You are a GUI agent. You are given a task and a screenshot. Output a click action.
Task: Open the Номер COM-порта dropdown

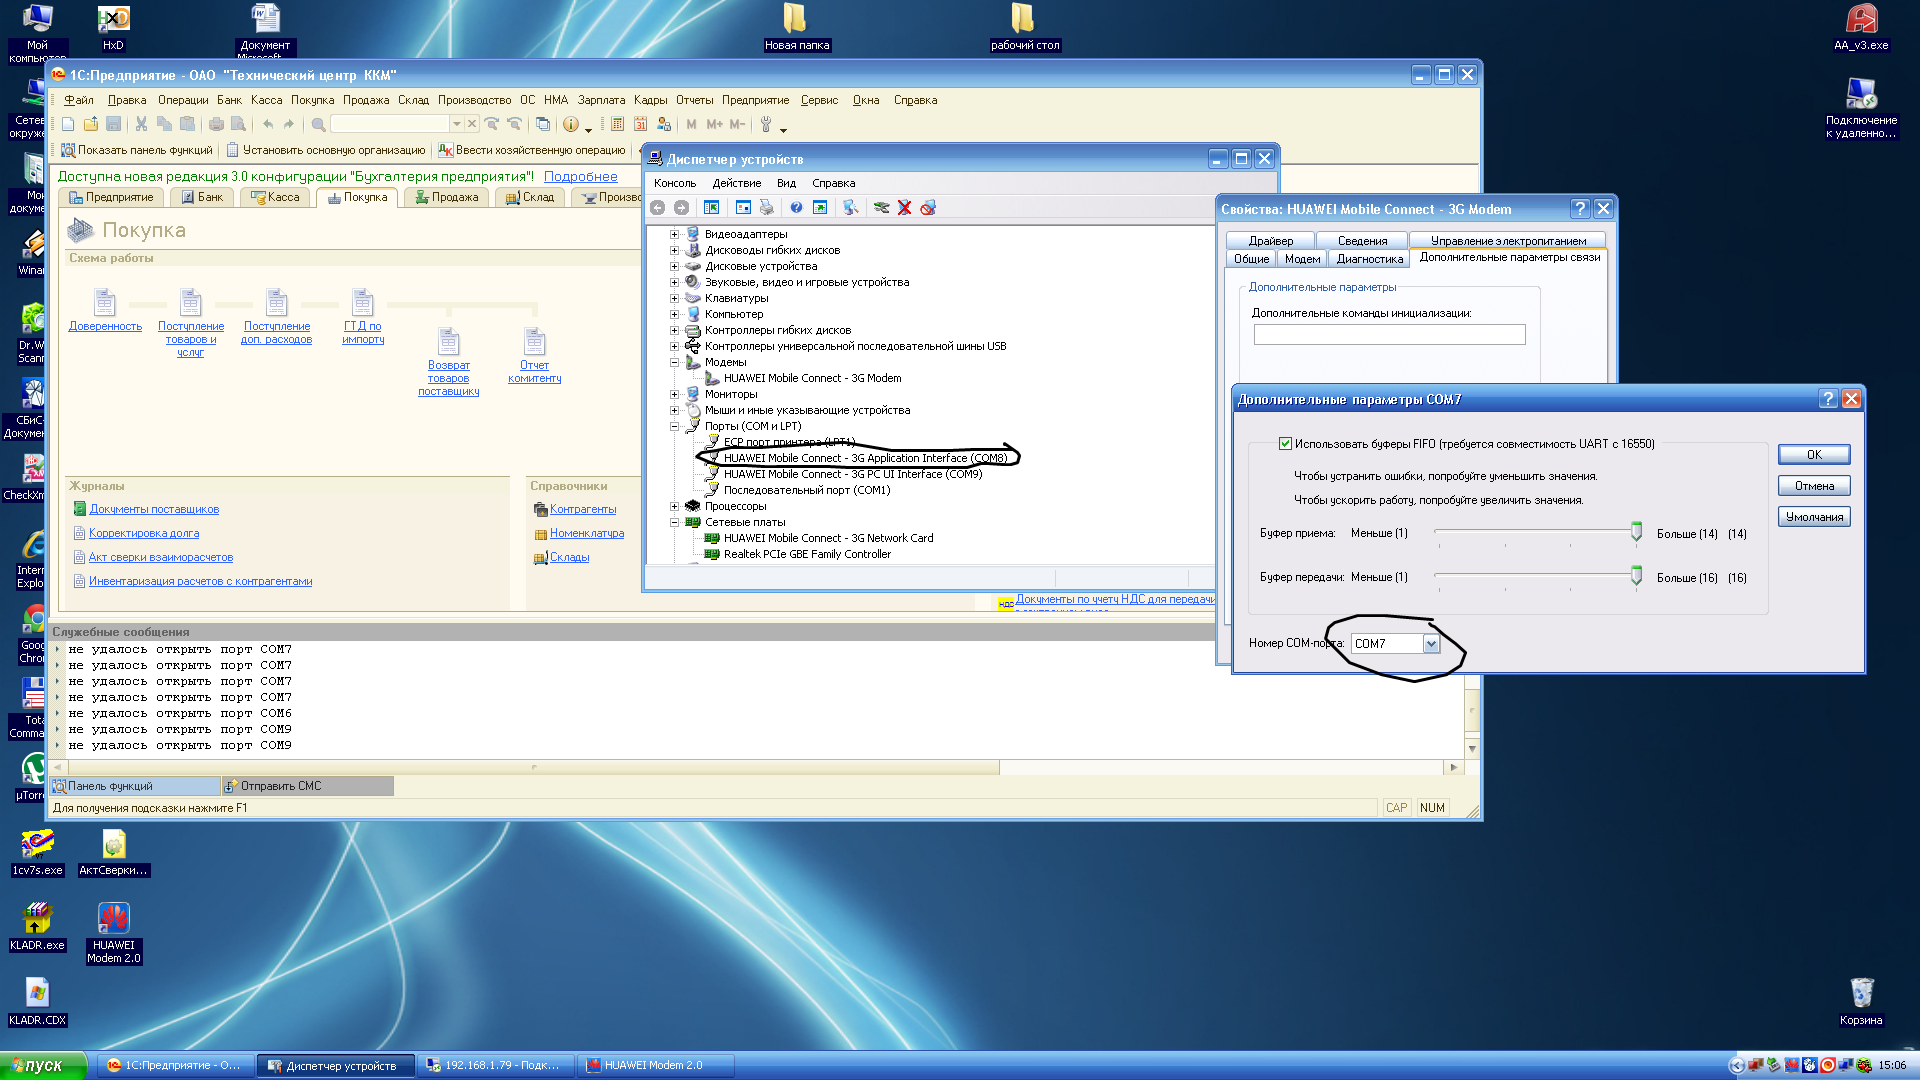click(x=1431, y=644)
